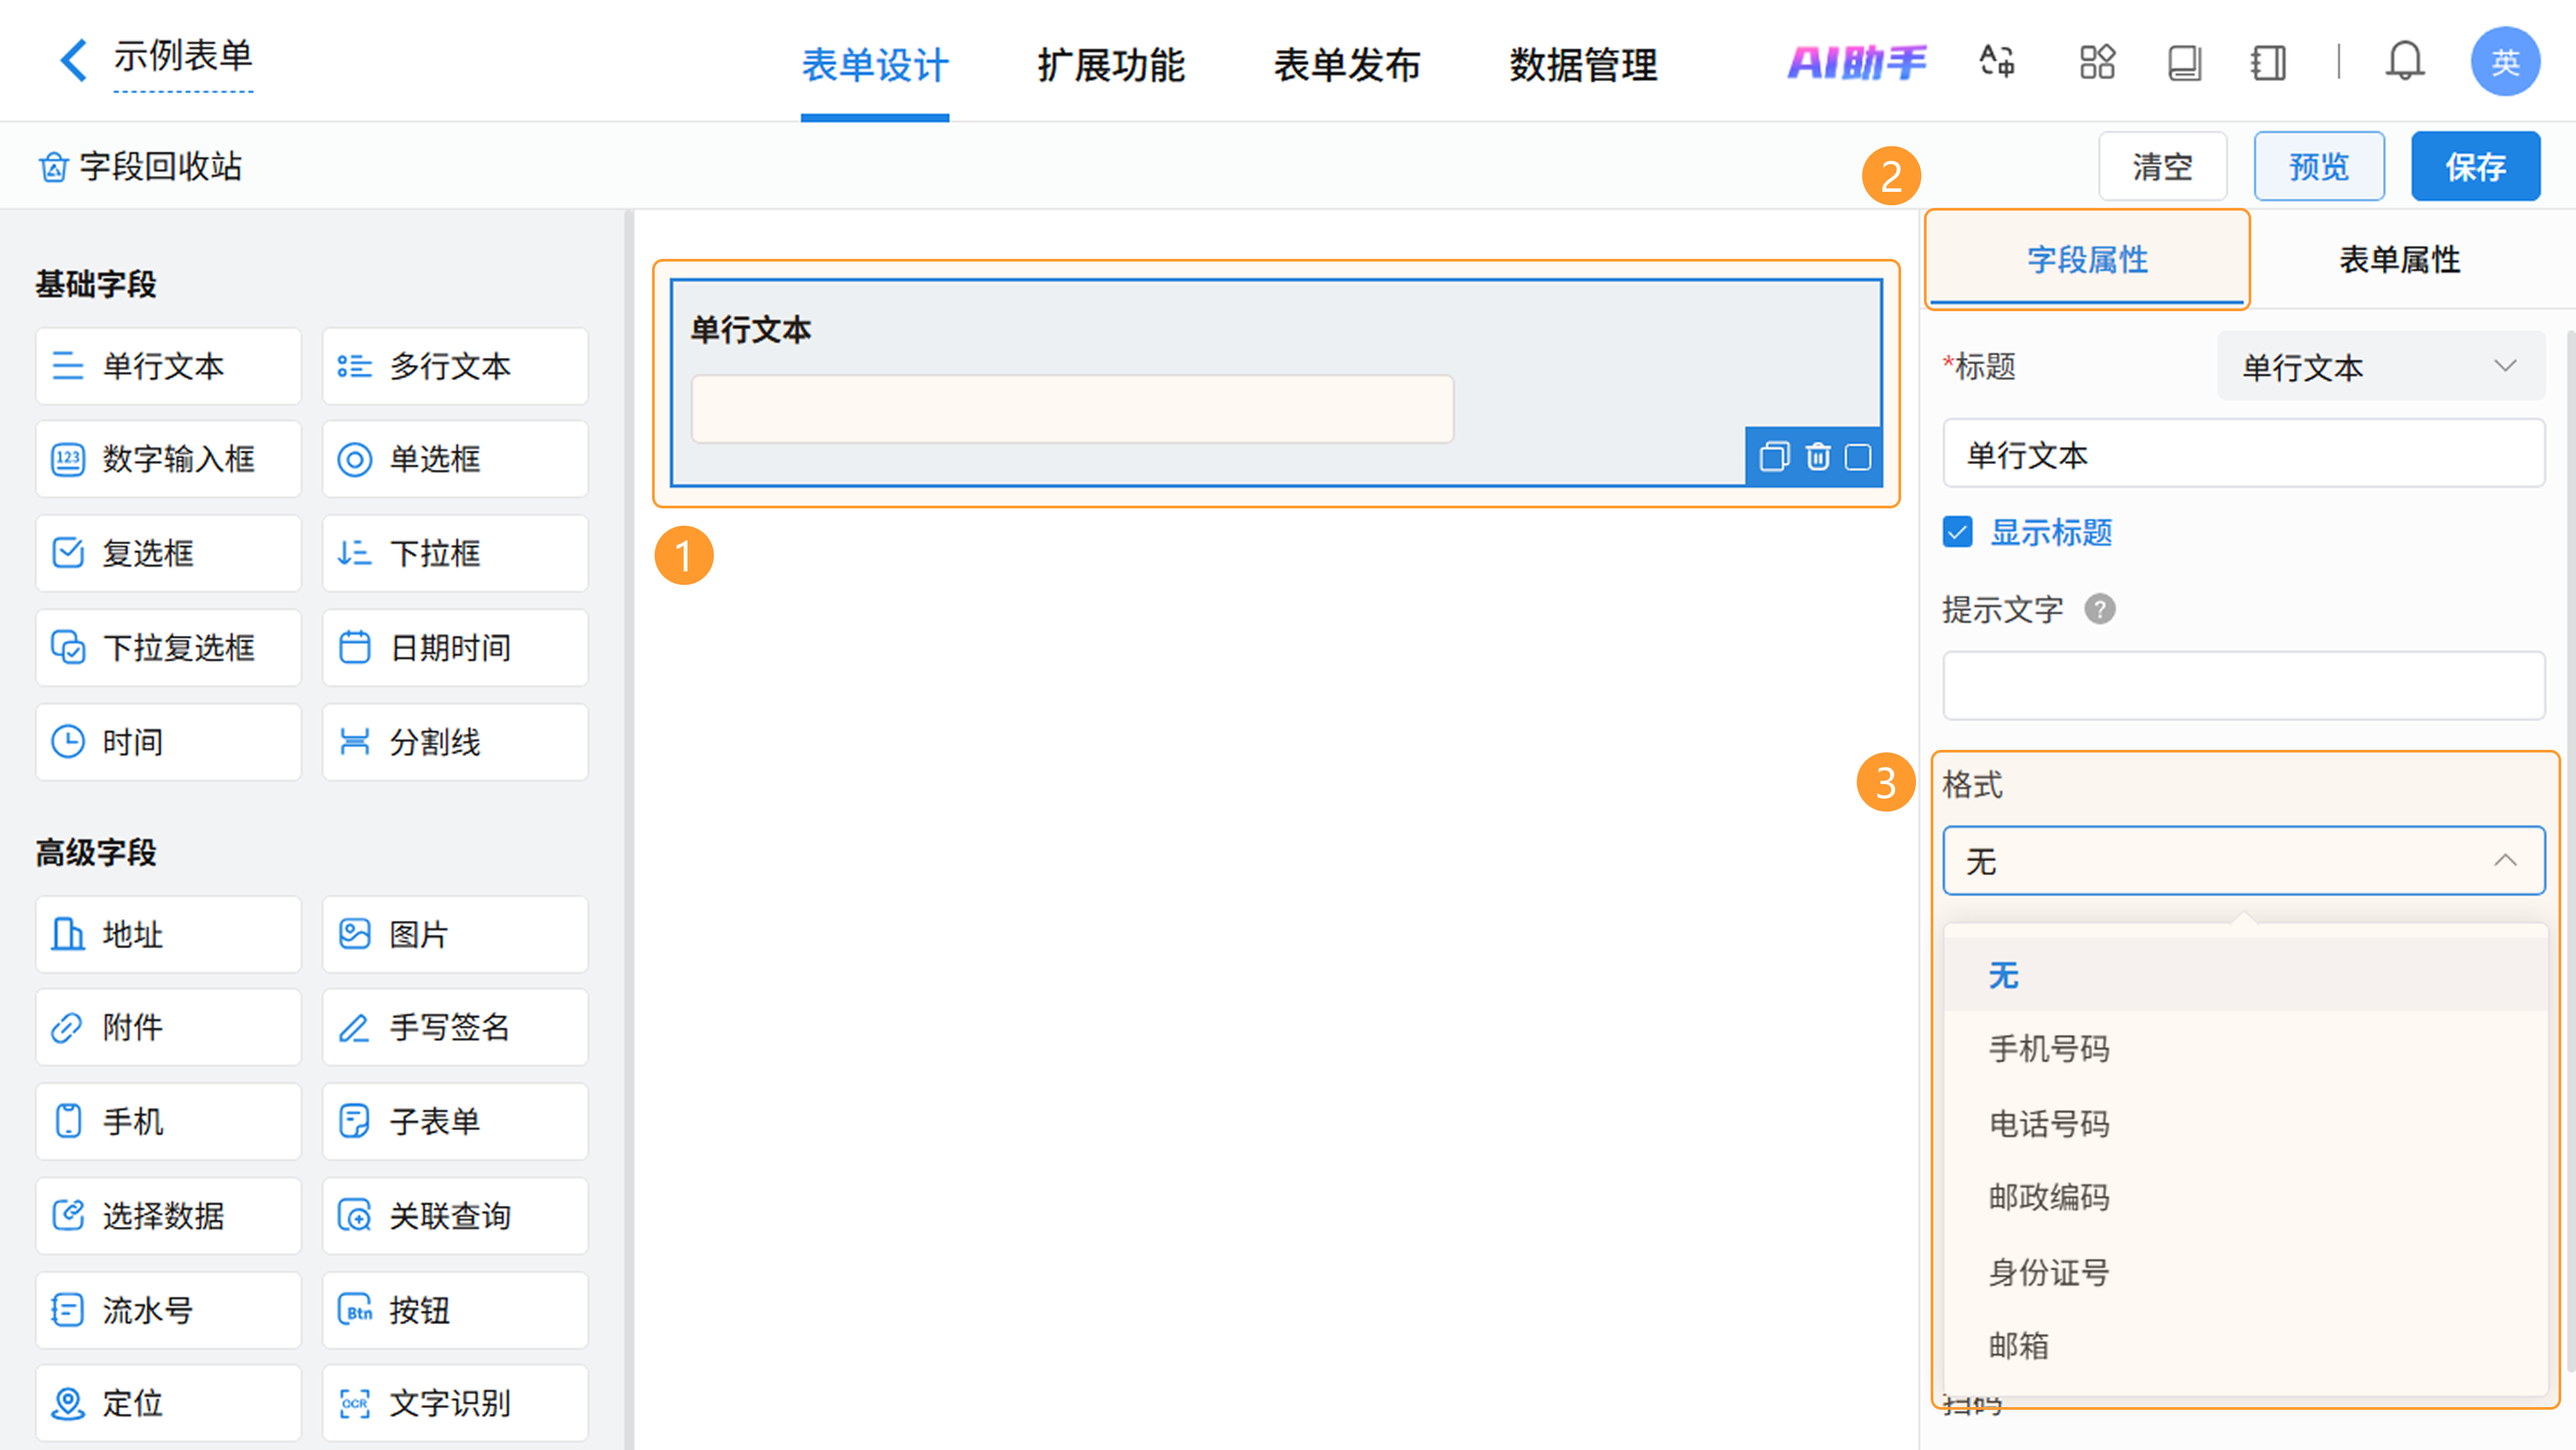Open the AI助手 assistant
The height and width of the screenshot is (1450, 2576).
[x=1856, y=62]
